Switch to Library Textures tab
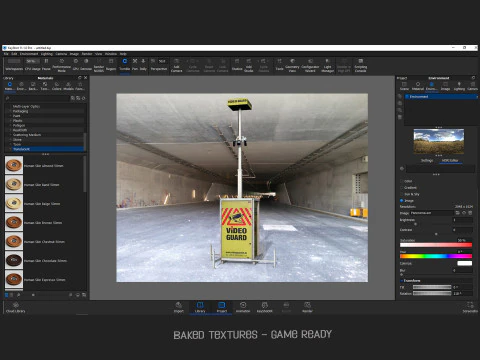480x360 pixels. click(x=45, y=86)
